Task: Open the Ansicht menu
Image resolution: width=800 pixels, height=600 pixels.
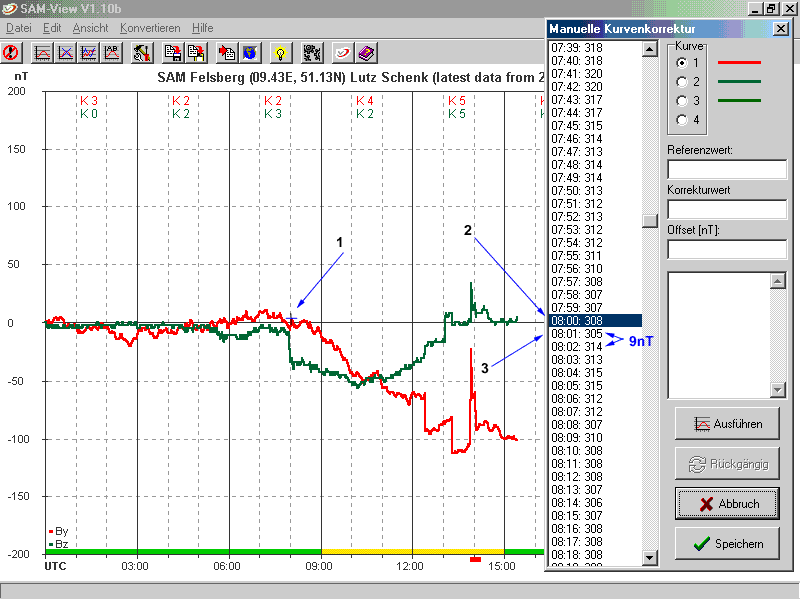Action: [90, 28]
